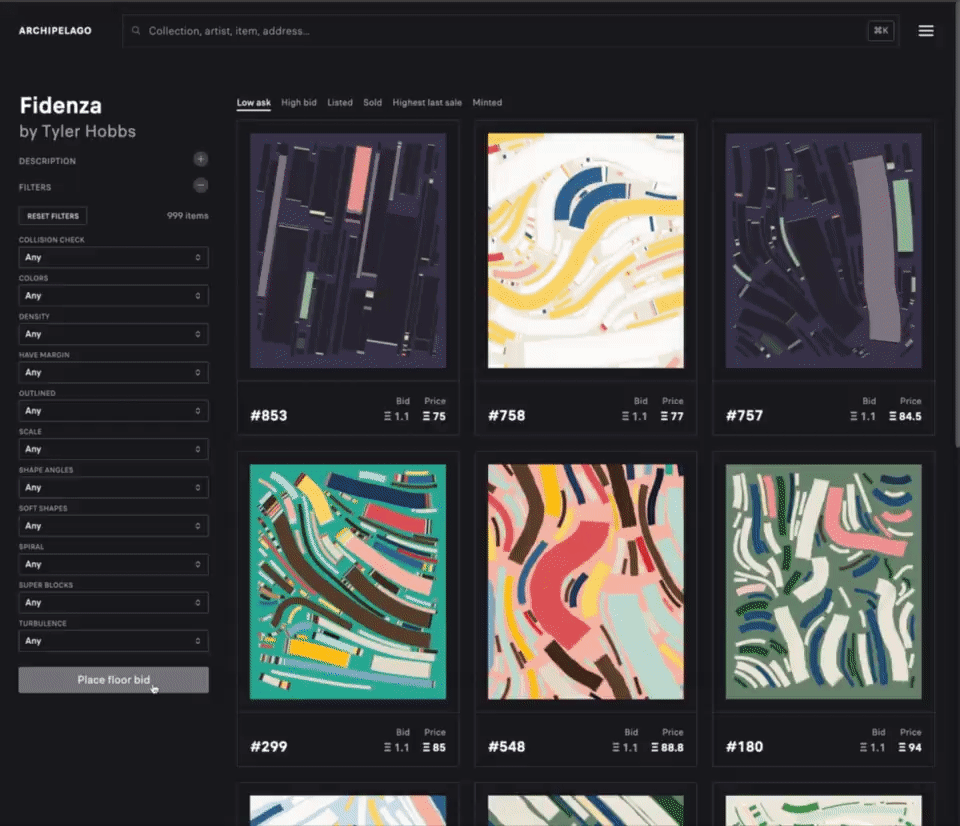Open the Outlined filter dropdown
Viewport: 960px width, 826px height.
(x=113, y=411)
